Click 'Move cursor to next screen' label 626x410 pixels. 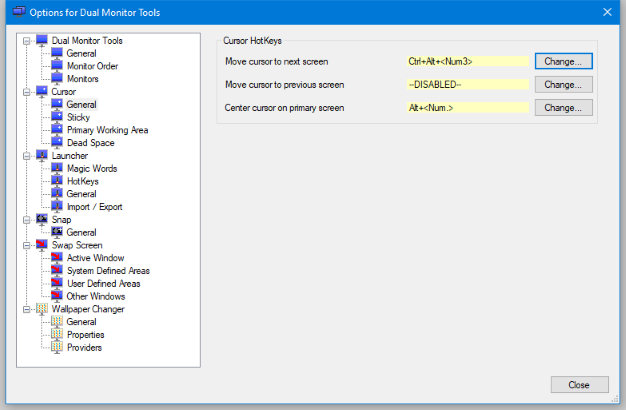pos(277,61)
